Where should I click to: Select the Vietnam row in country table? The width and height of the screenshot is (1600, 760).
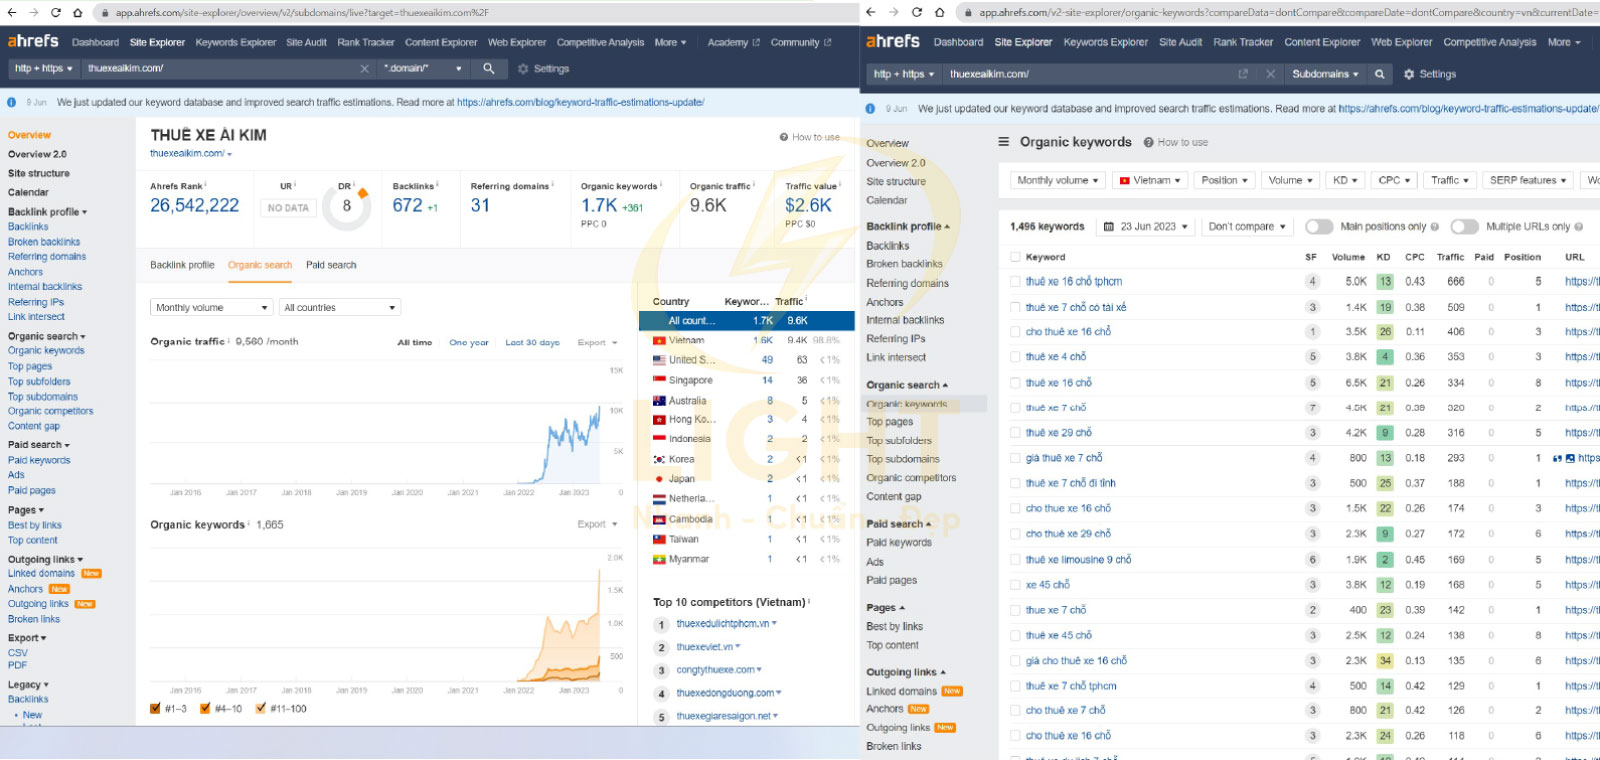click(746, 340)
